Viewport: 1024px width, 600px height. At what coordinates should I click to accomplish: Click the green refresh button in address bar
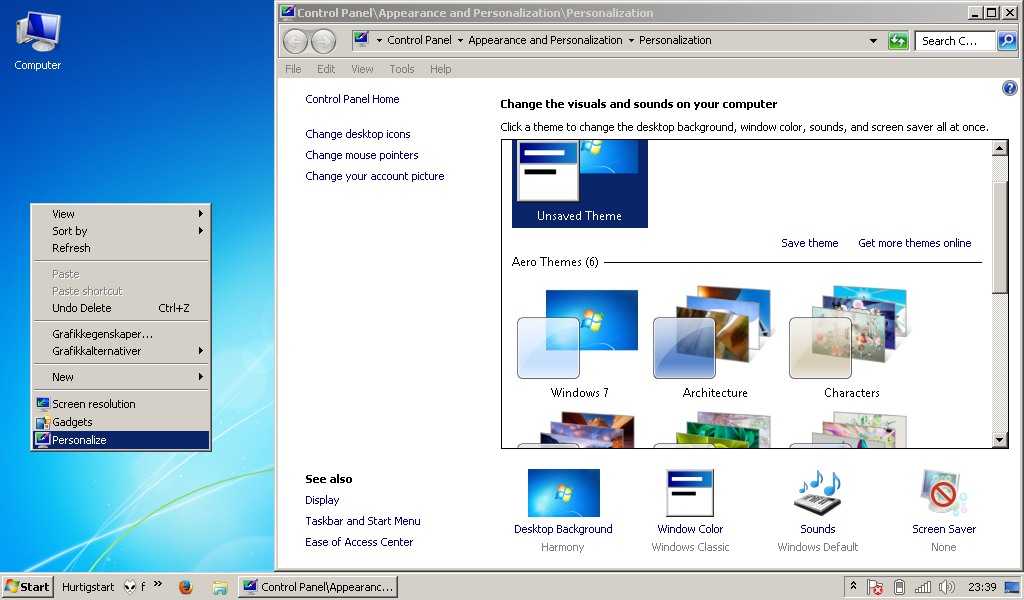pos(899,40)
